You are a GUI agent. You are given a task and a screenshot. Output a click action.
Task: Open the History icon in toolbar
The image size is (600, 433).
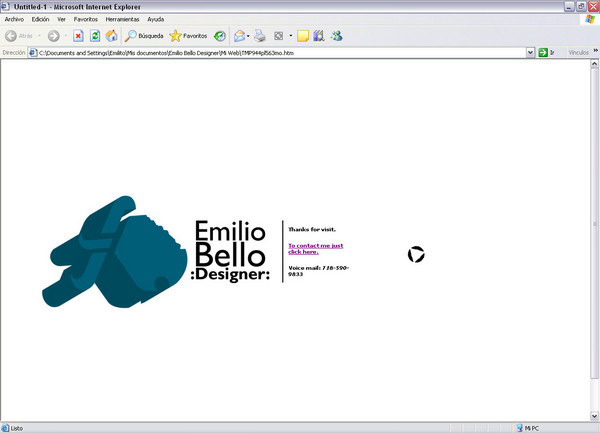tap(220, 36)
